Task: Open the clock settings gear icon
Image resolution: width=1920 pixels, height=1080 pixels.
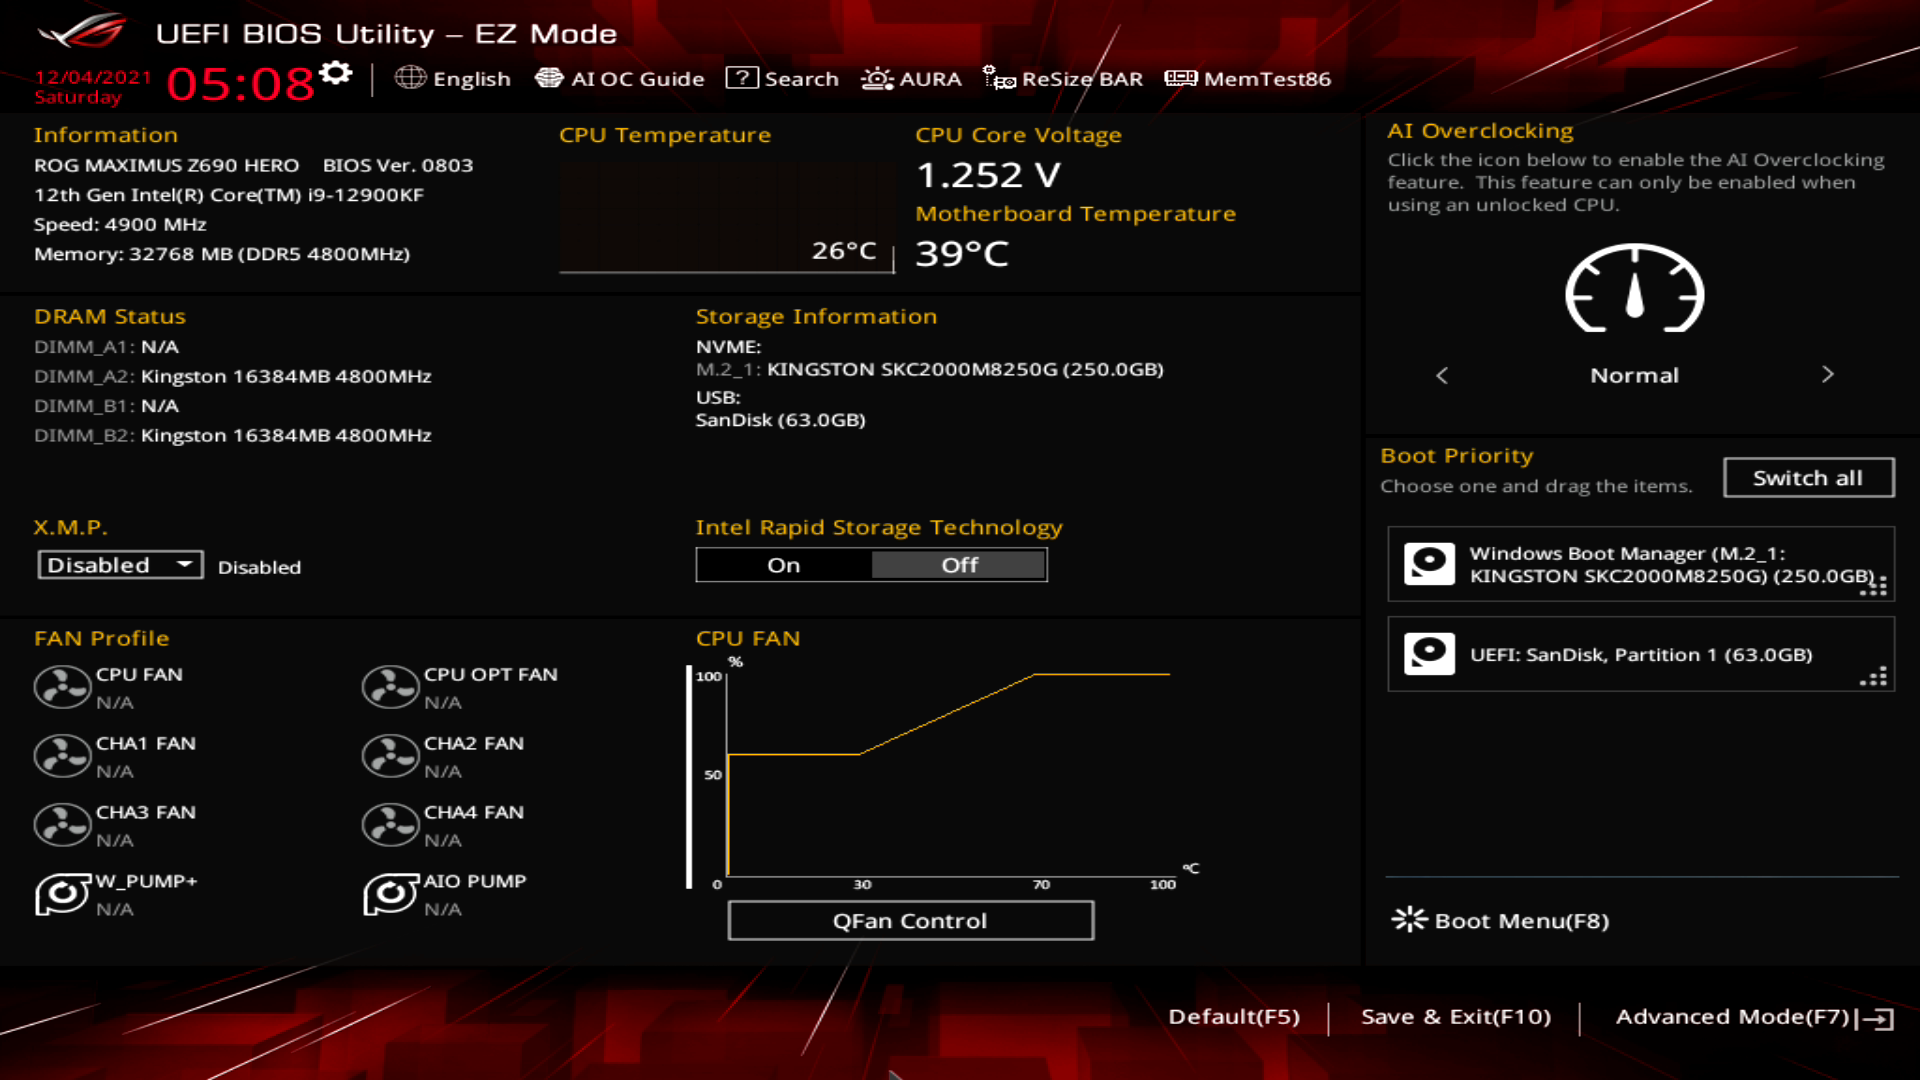Action: coord(336,73)
